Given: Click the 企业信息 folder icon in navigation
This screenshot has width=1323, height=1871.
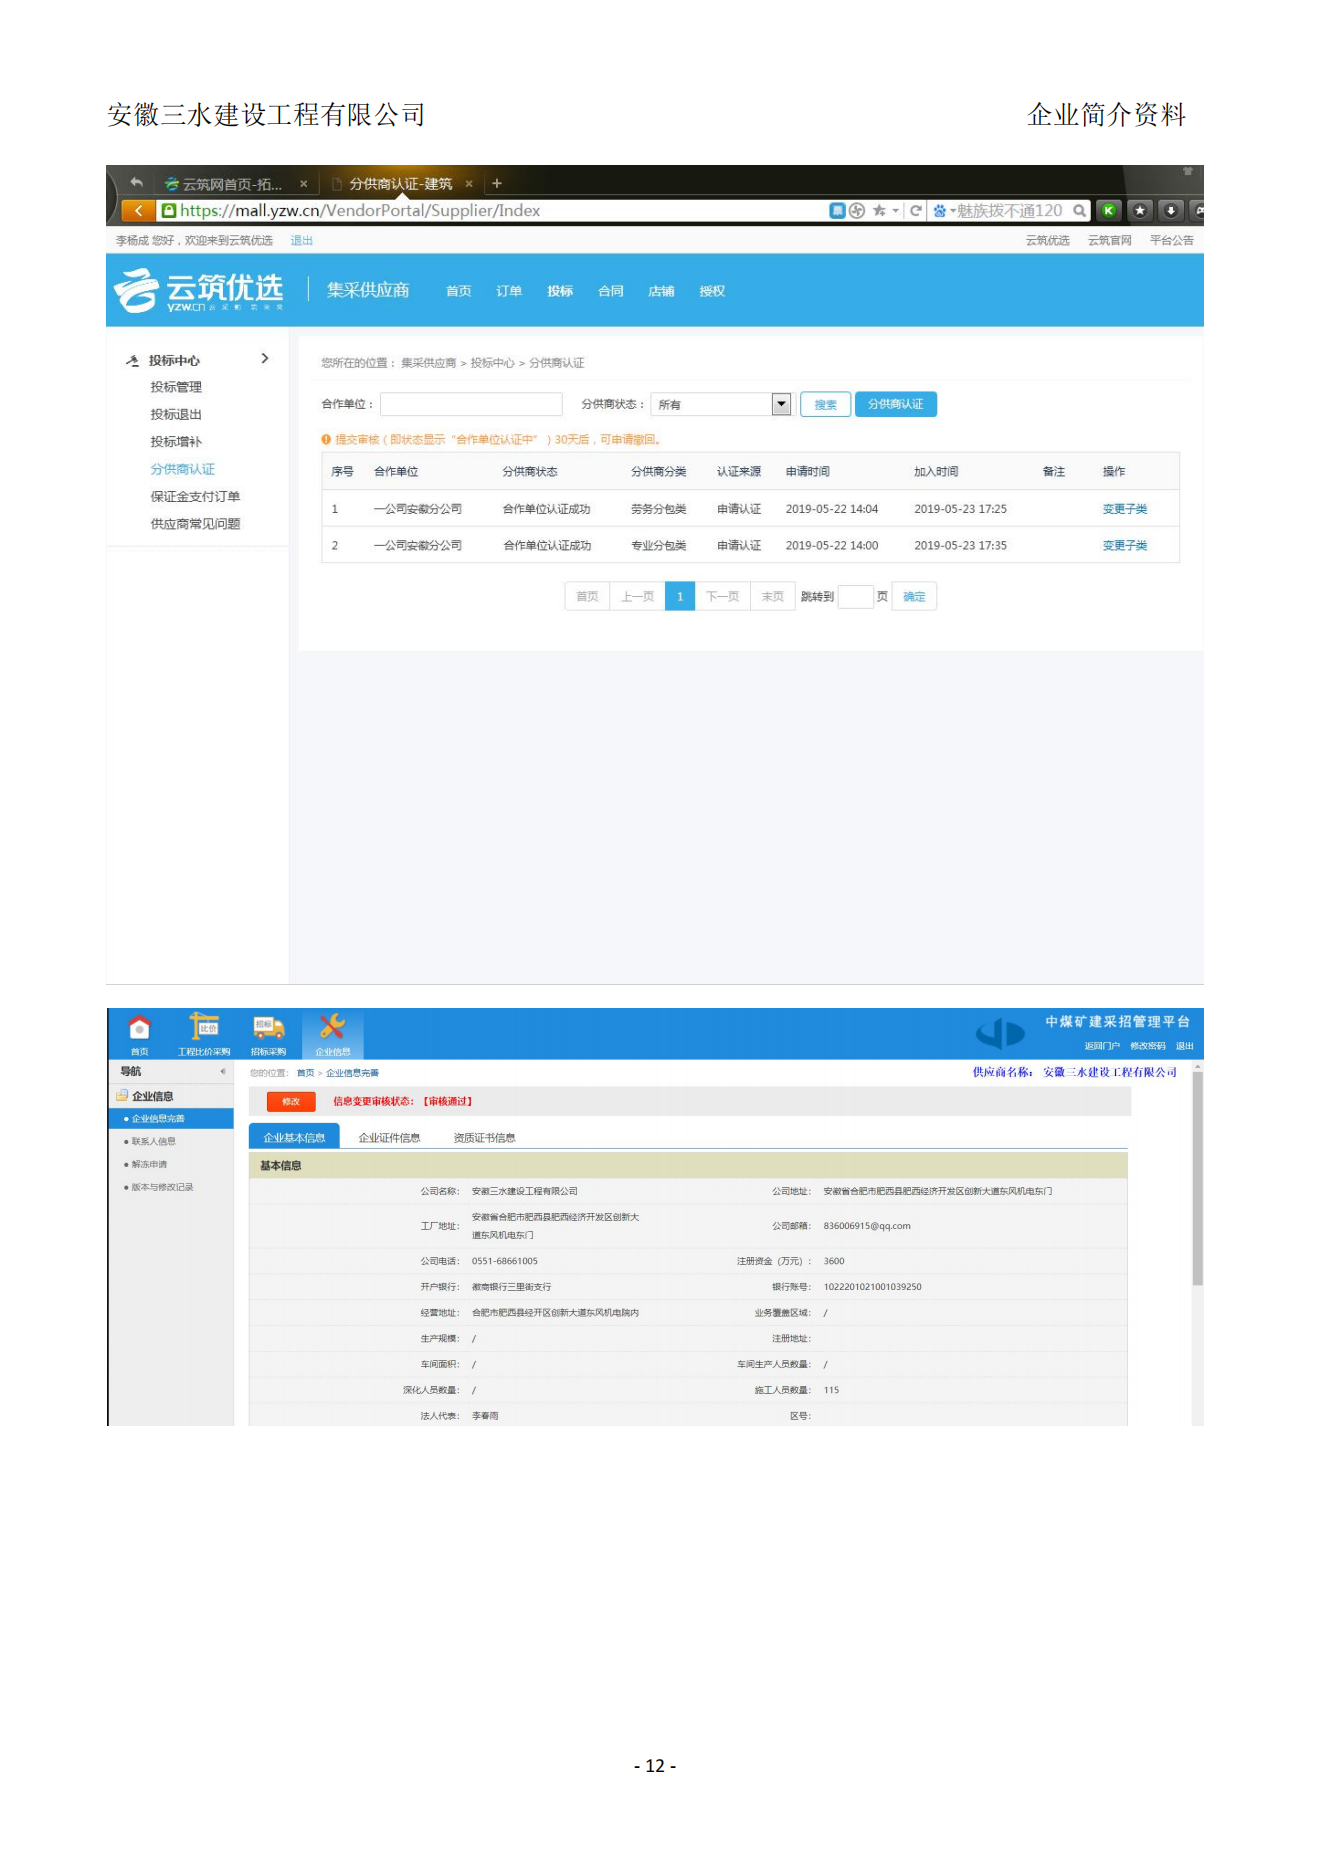Looking at the screenshot, I should 122,1096.
